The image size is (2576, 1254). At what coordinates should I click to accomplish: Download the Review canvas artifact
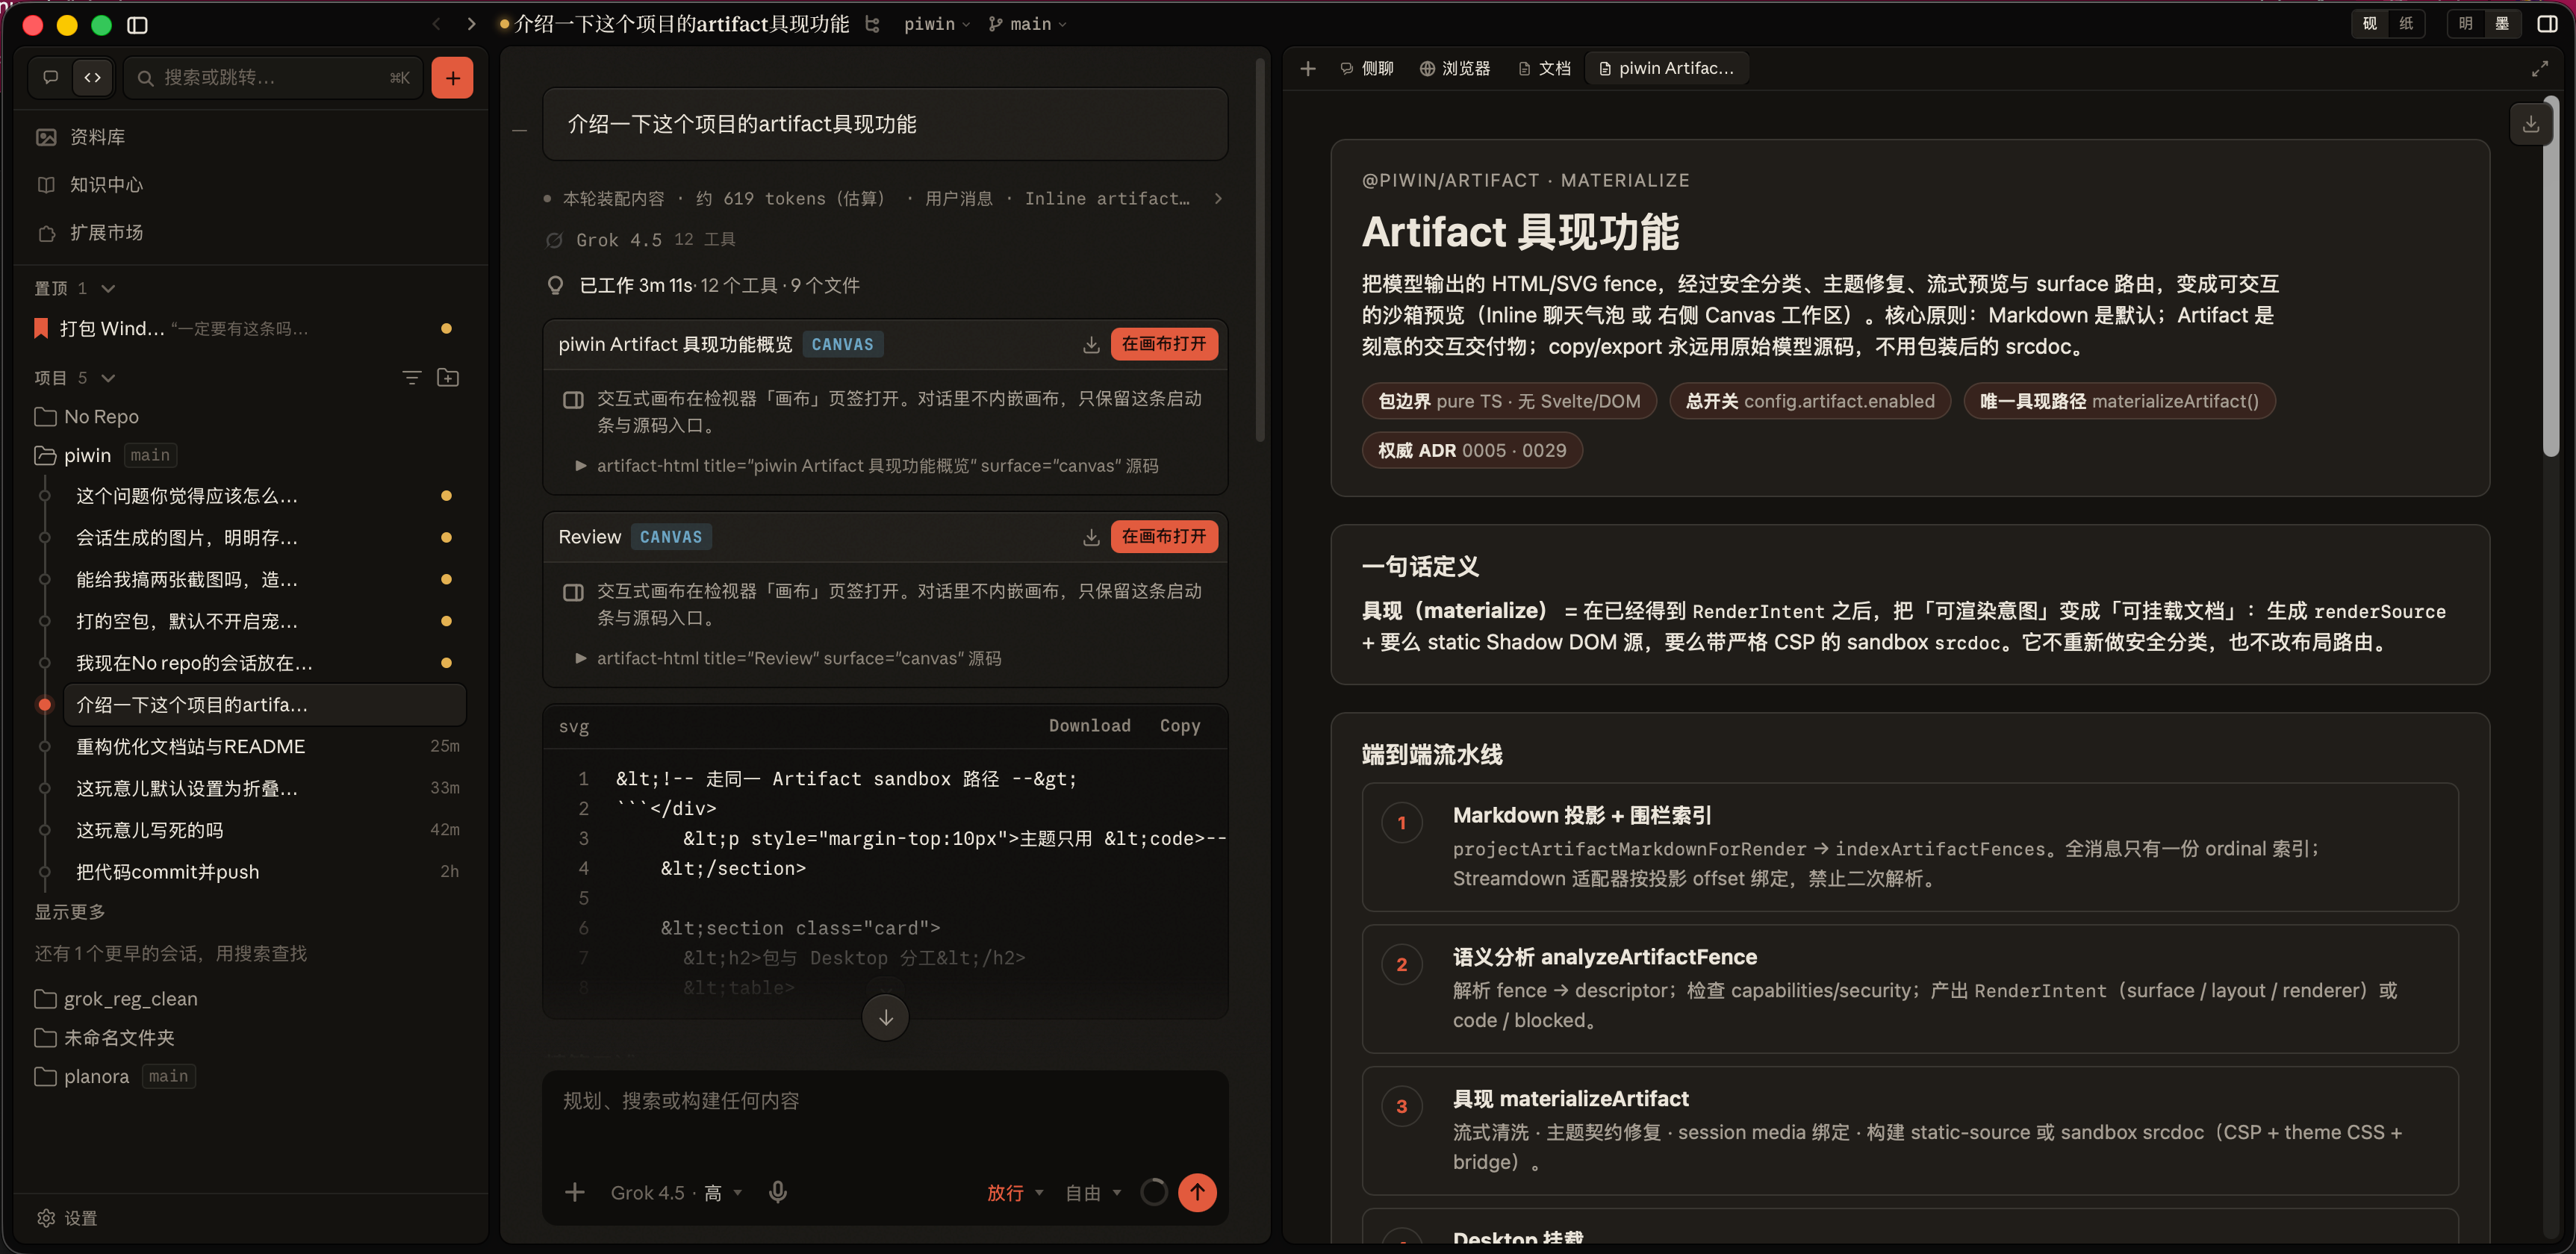click(1091, 537)
